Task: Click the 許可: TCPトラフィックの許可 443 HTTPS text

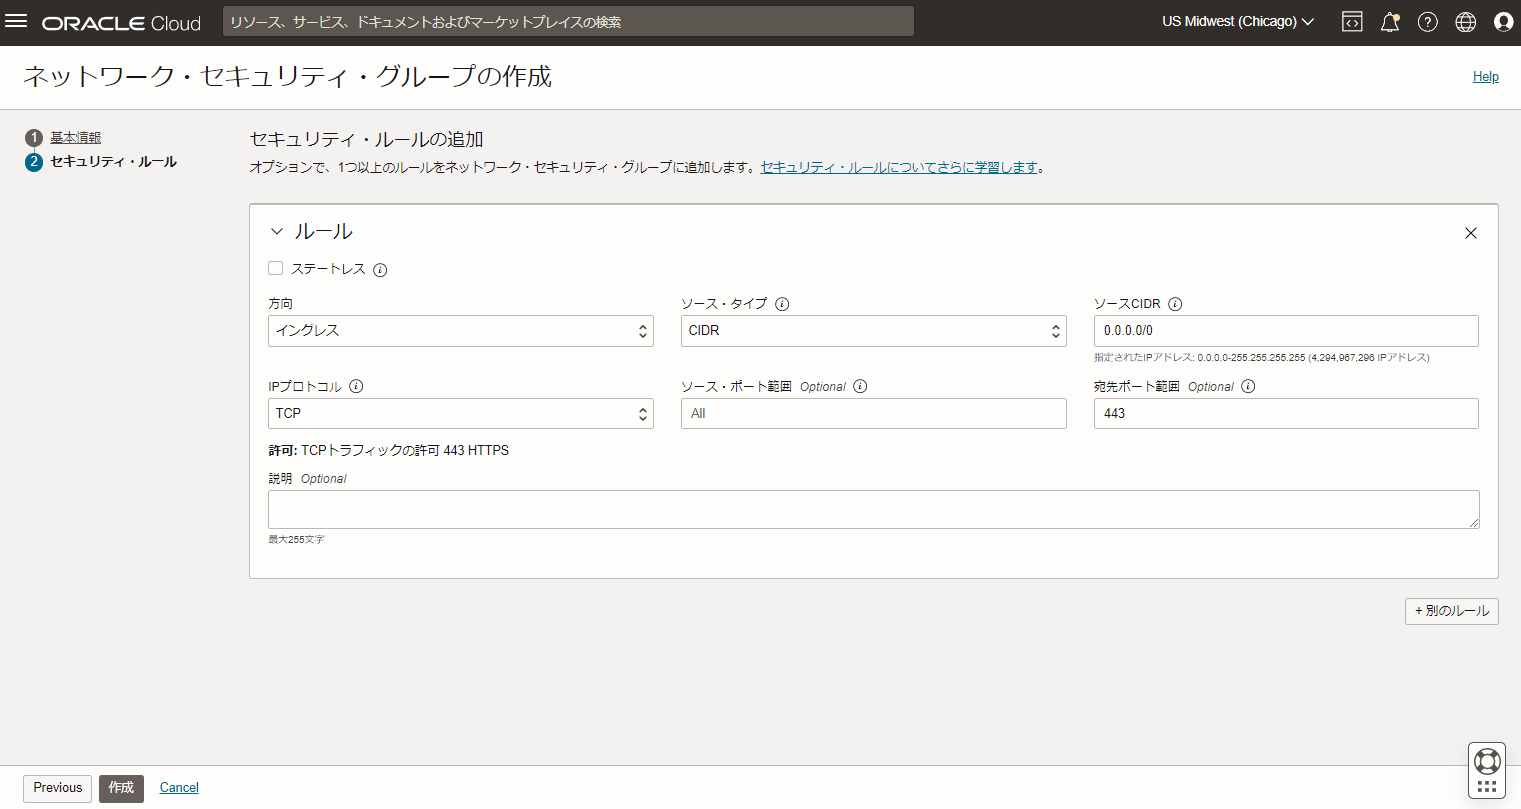Action: pyautogui.click(x=389, y=451)
